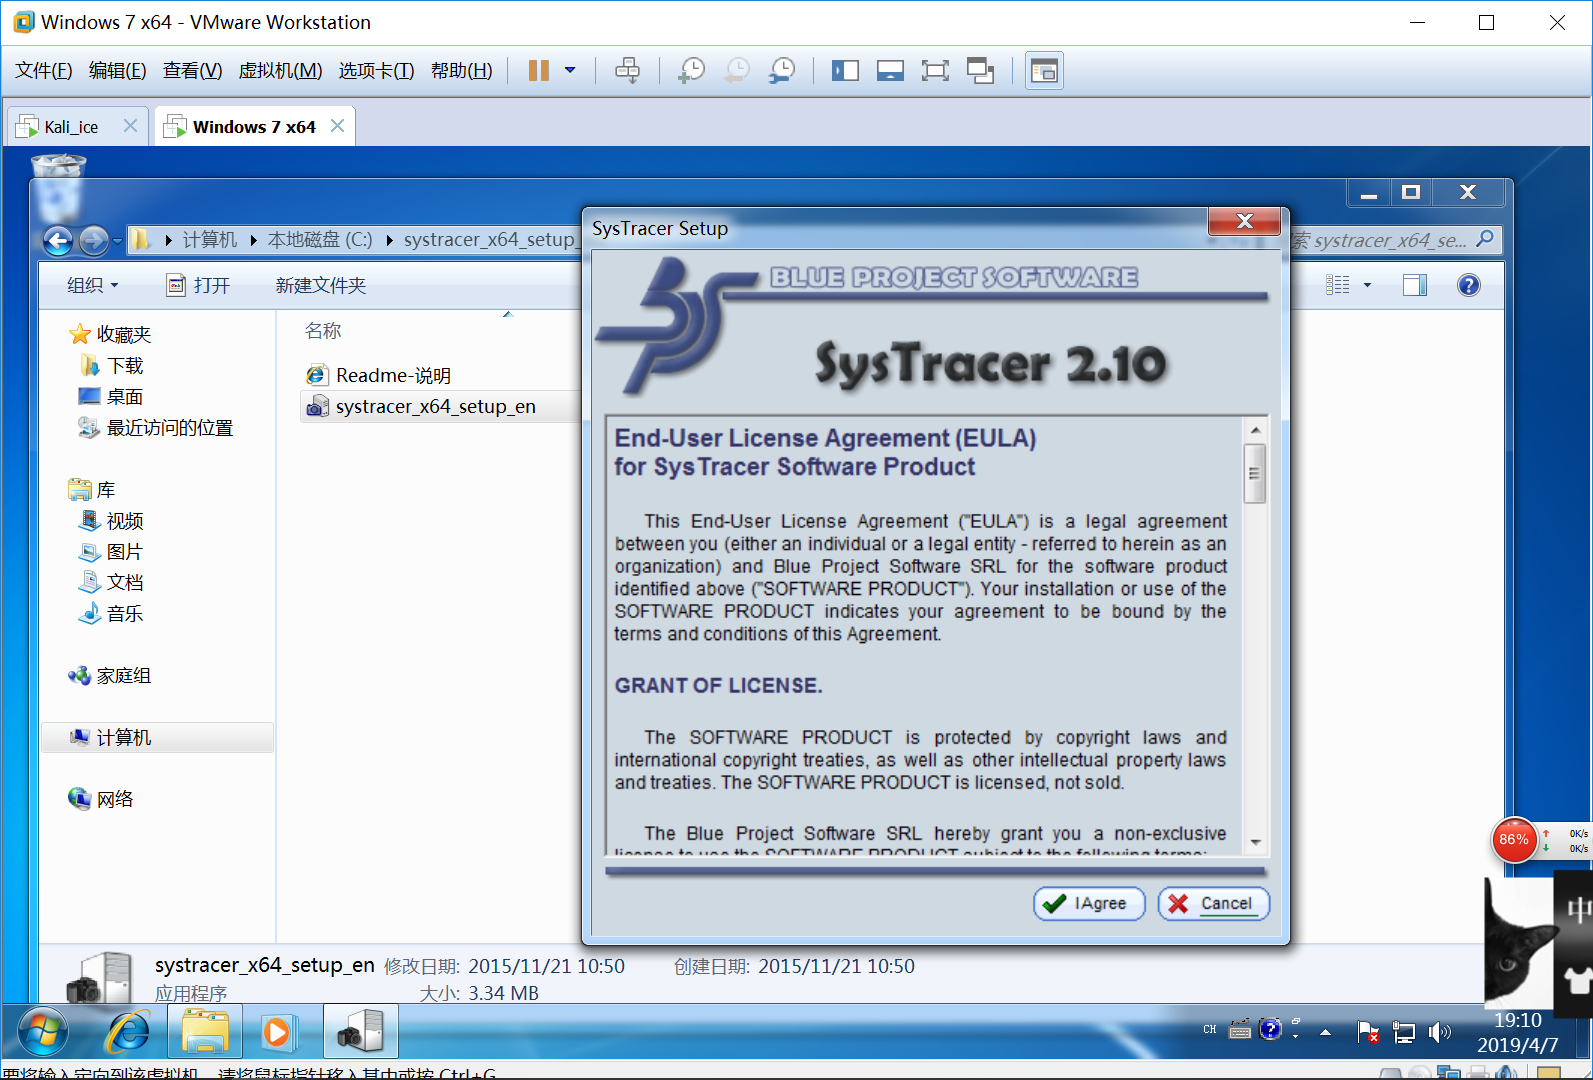Click the EULA scrollbar down arrow
Viewport: 1593px width, 1080px height.
tap(1255, 842)
